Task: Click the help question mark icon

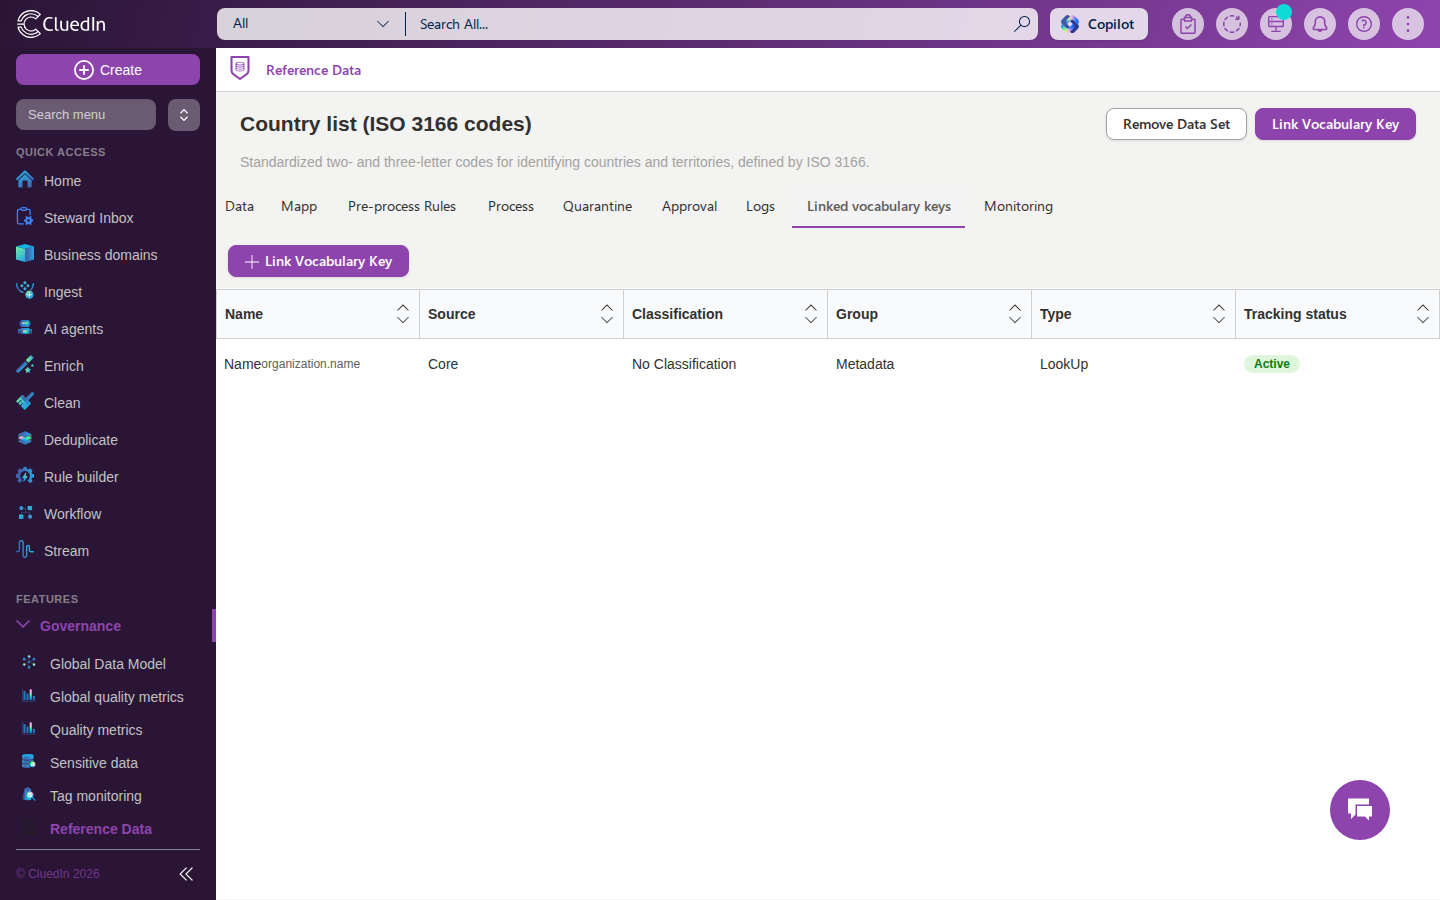Action: (x=1364, y=24)
